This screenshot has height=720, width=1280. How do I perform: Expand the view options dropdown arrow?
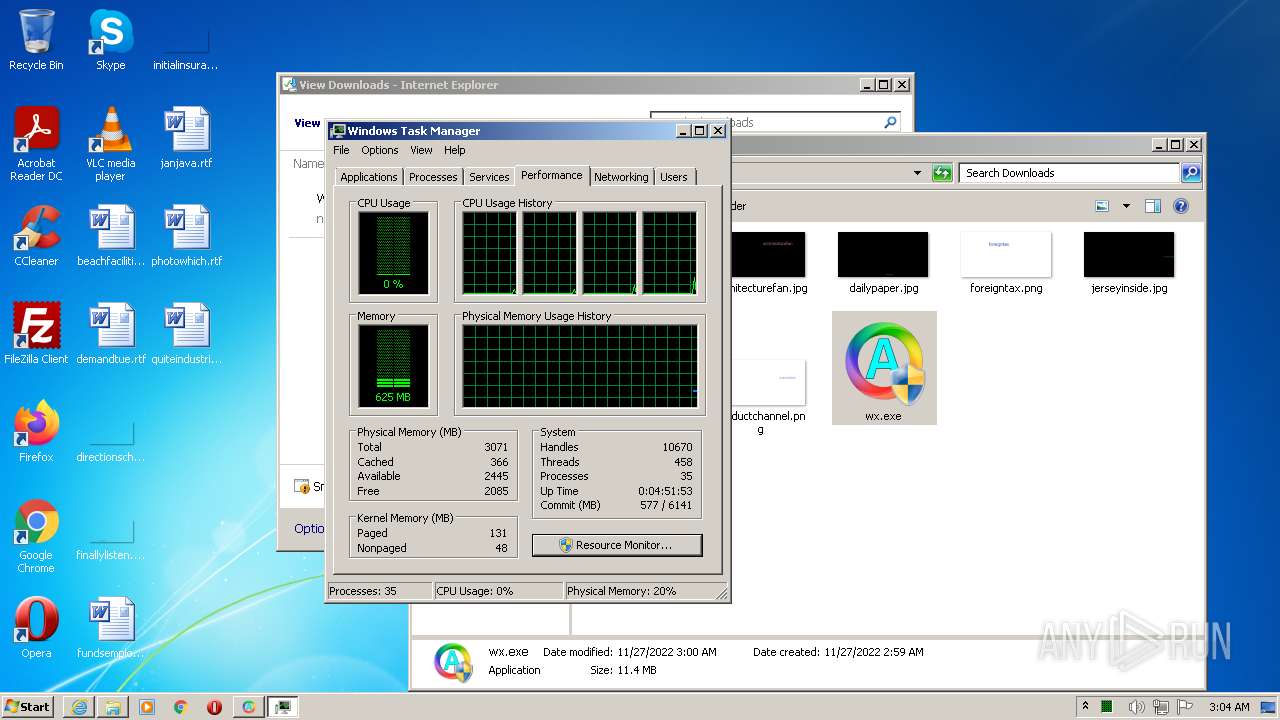pyautogui.click(x=1126, y=206)
